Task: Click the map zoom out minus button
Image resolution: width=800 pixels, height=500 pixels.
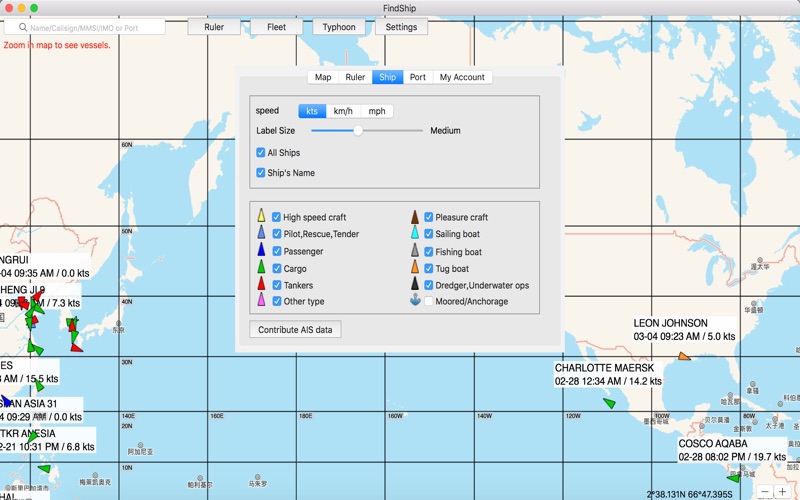Action: pyautogui.click(x=765, y=492)
